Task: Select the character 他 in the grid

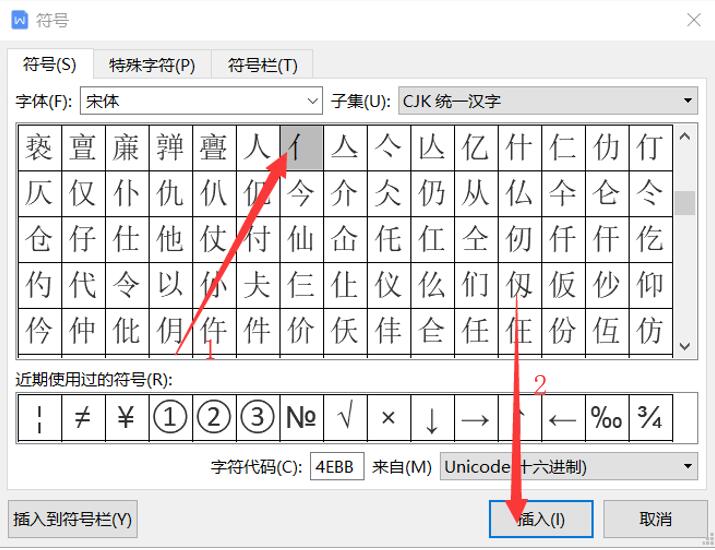Action: [171, 239]
